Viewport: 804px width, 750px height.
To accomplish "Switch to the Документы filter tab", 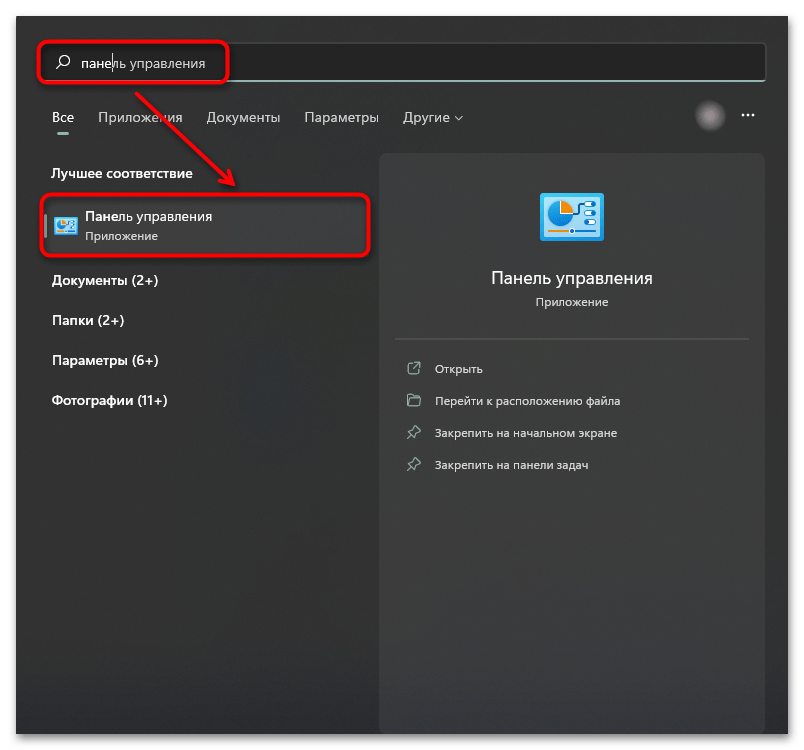I will pyautogui.click(x=243, y=117).
